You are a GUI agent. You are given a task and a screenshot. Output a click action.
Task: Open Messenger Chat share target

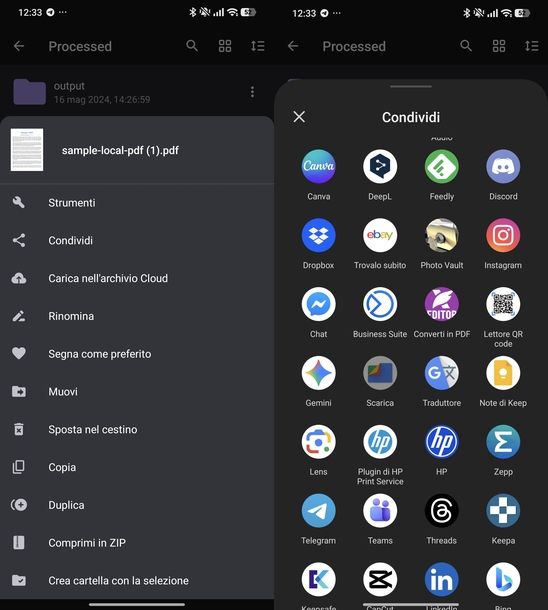click(319, 304)
